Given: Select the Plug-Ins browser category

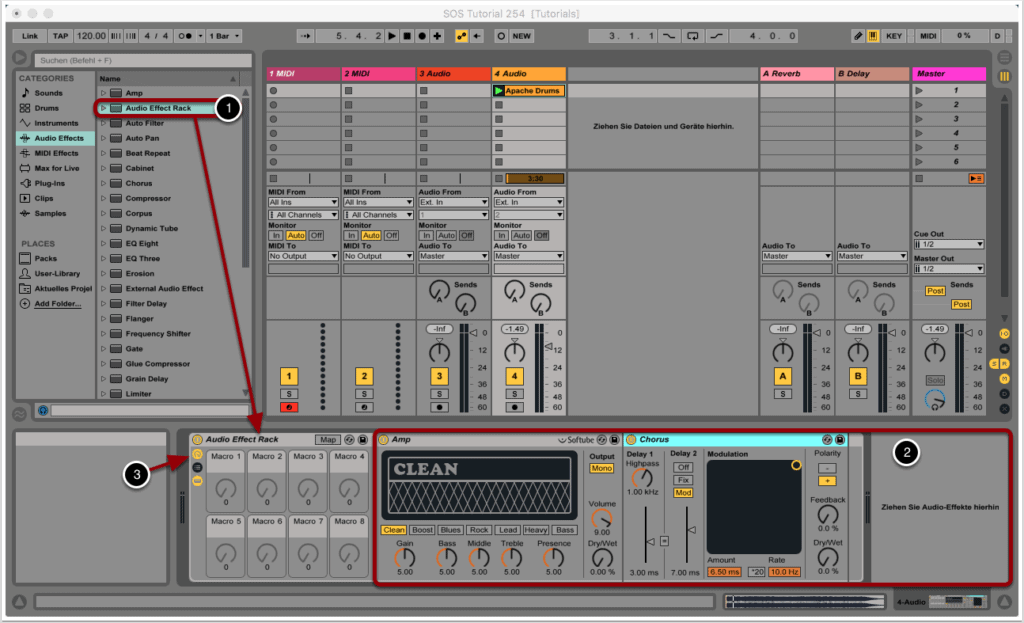Looking at the screenshot, I should point(49,183).
